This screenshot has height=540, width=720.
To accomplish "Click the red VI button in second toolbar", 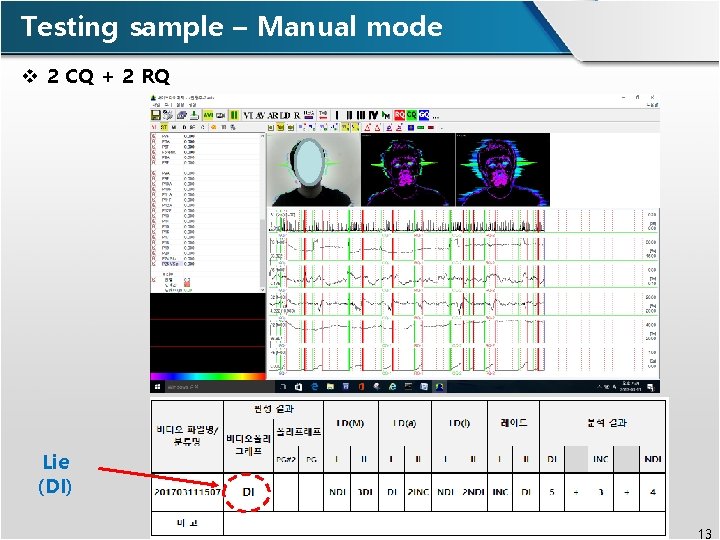I will click(x=154, y=127).
